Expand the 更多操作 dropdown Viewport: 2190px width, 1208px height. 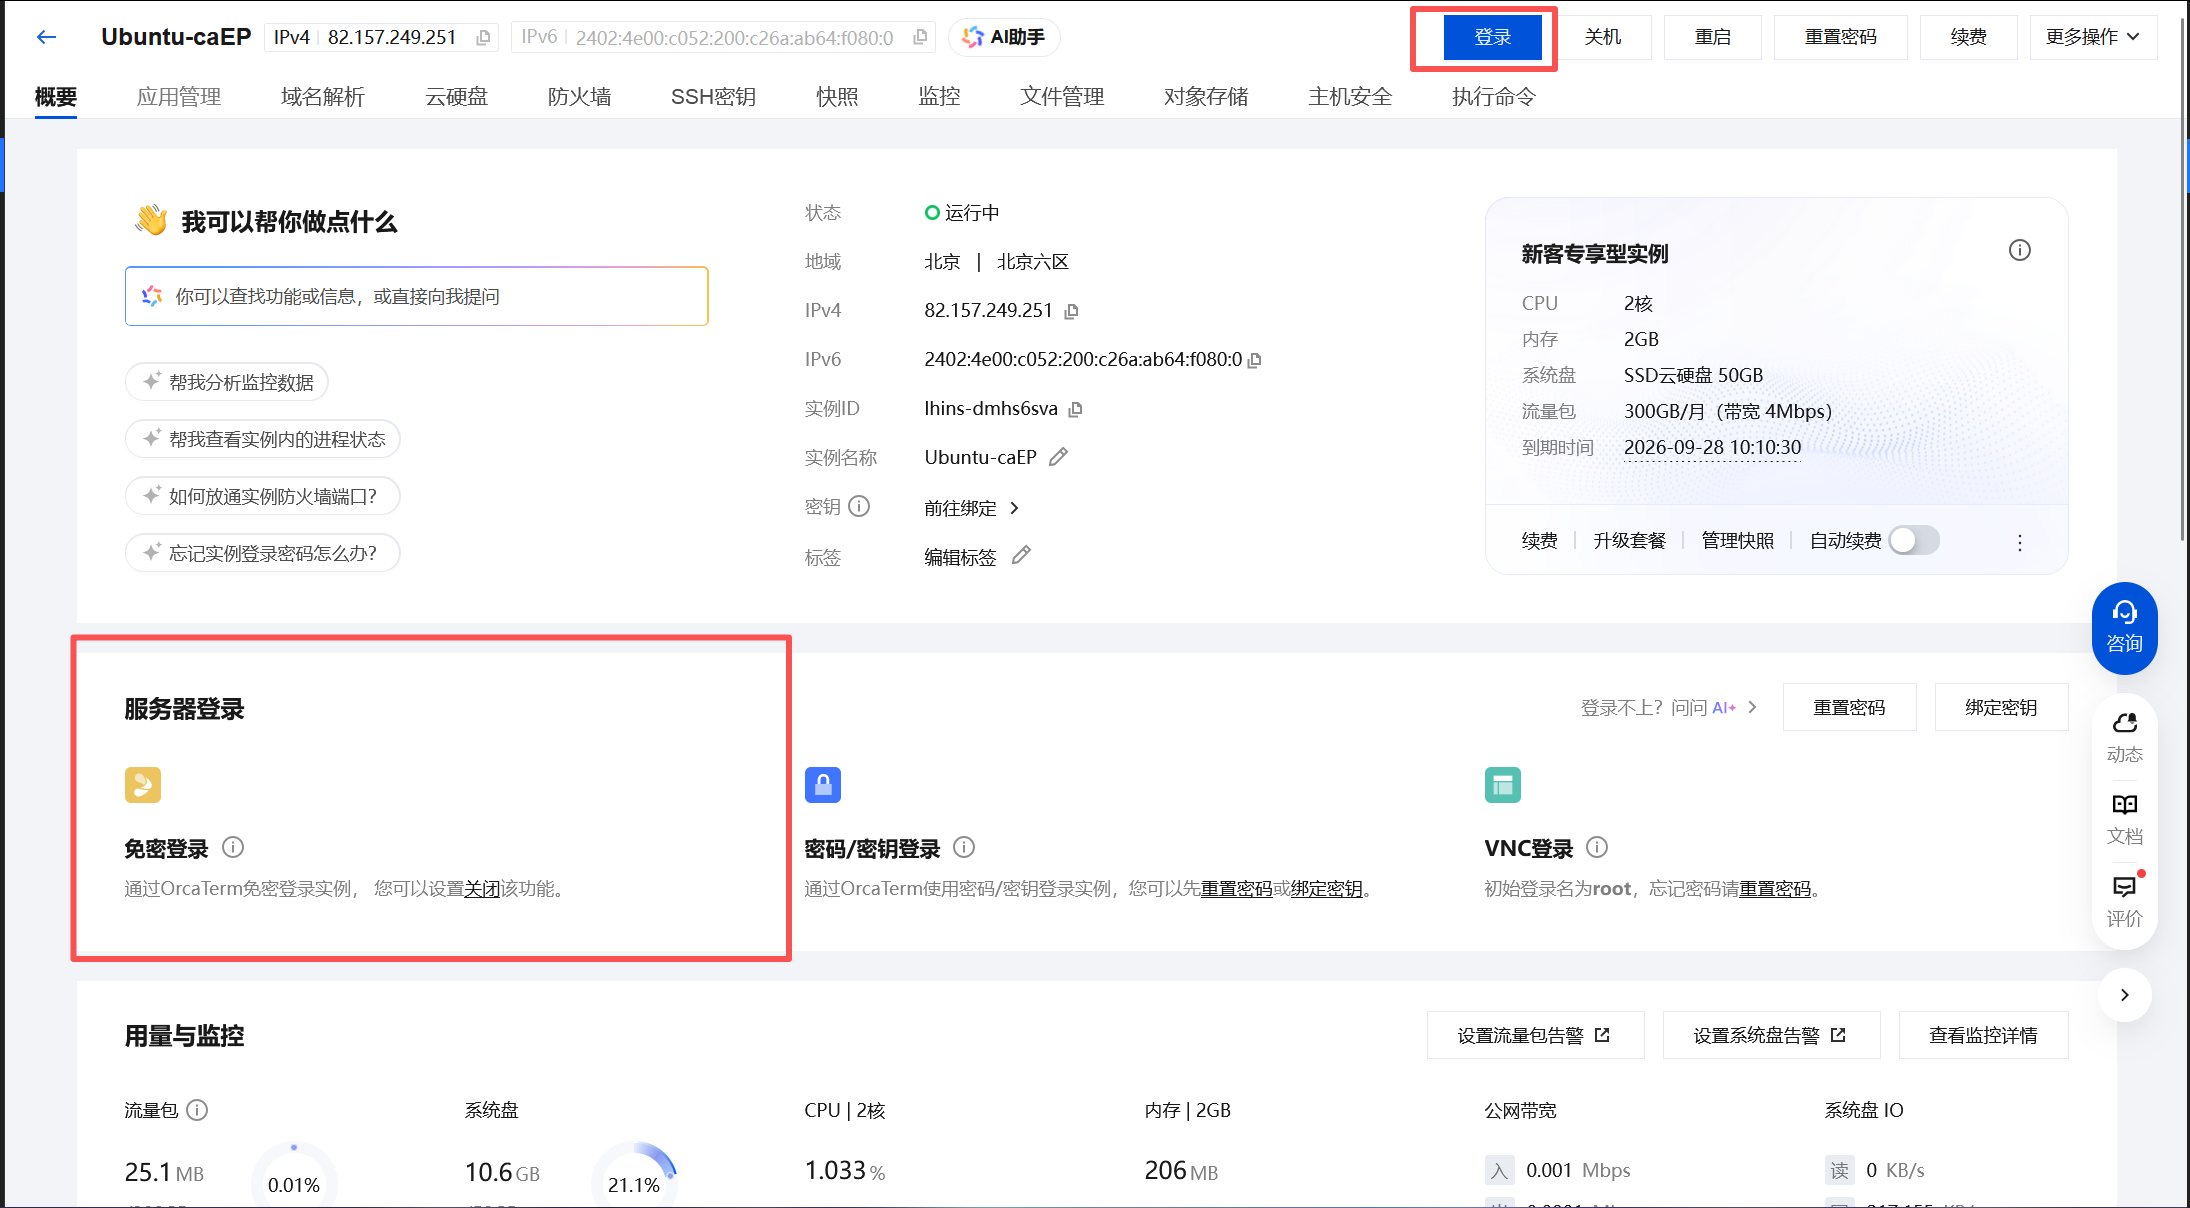point(2092,37)
